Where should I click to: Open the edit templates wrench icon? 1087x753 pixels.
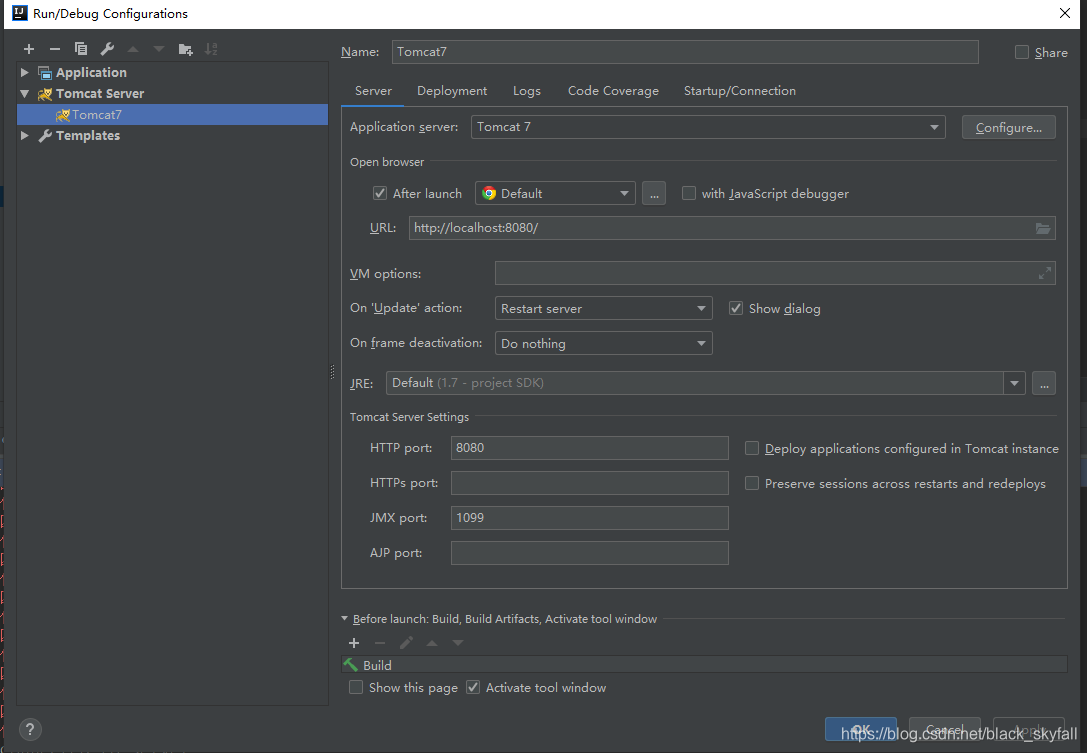click(x=107, y=49)
